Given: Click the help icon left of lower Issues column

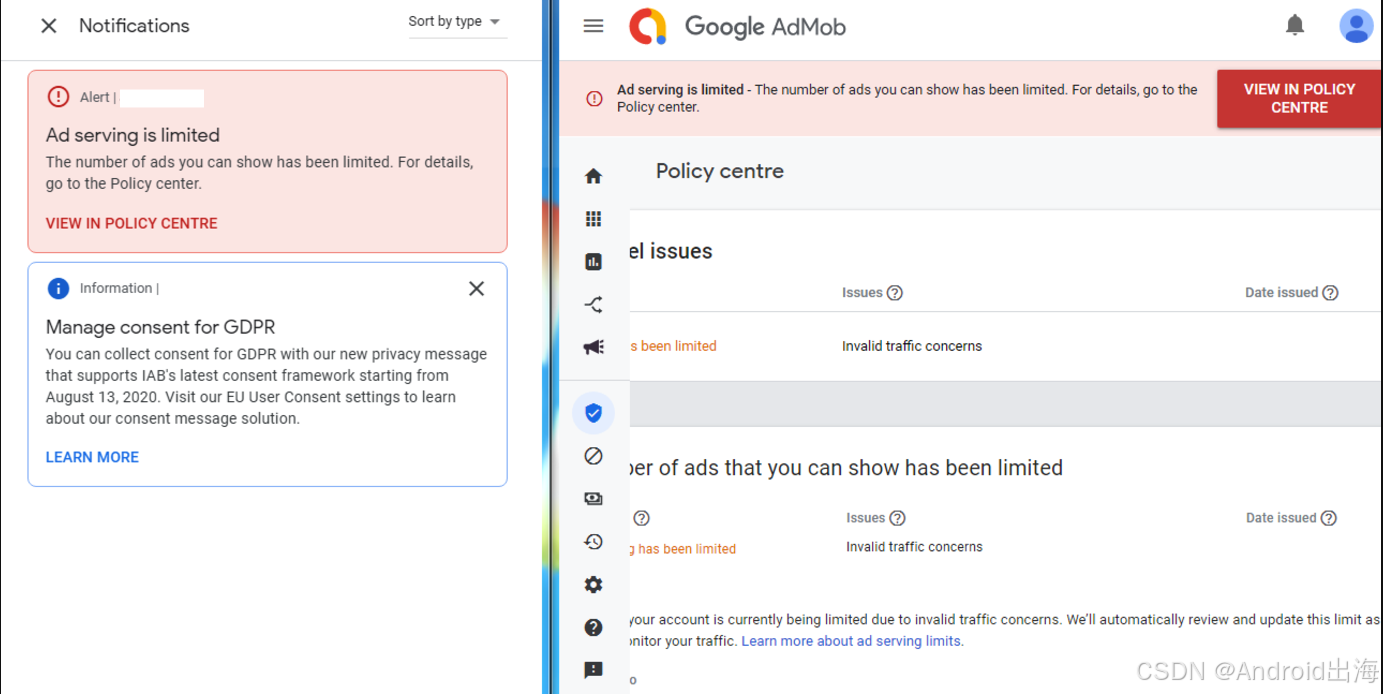Looking at the screenshot, I should tap(641, 518).
